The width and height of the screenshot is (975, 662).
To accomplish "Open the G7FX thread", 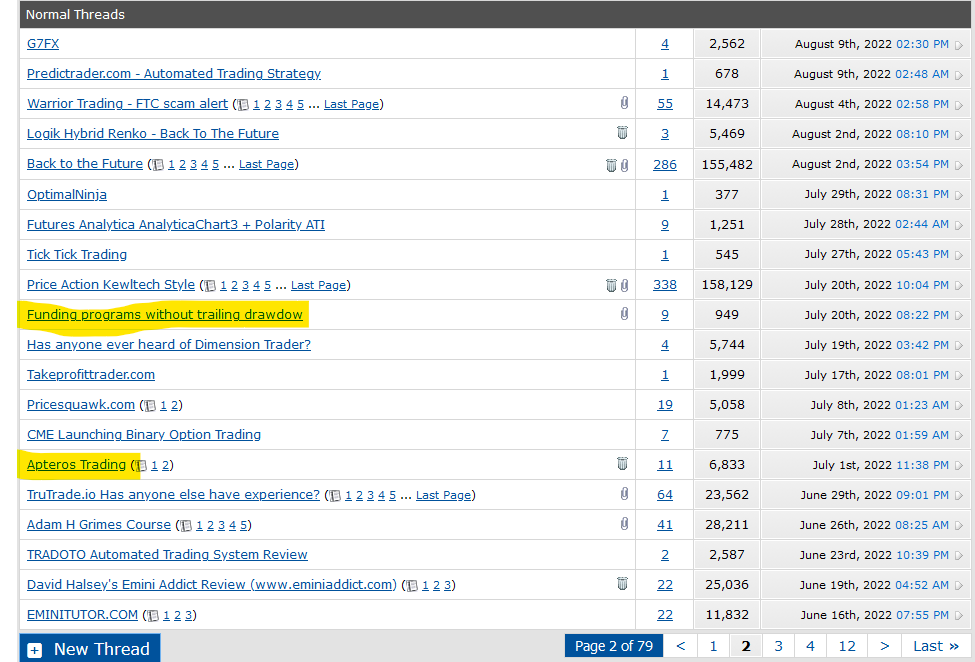I will coord(43,44).
